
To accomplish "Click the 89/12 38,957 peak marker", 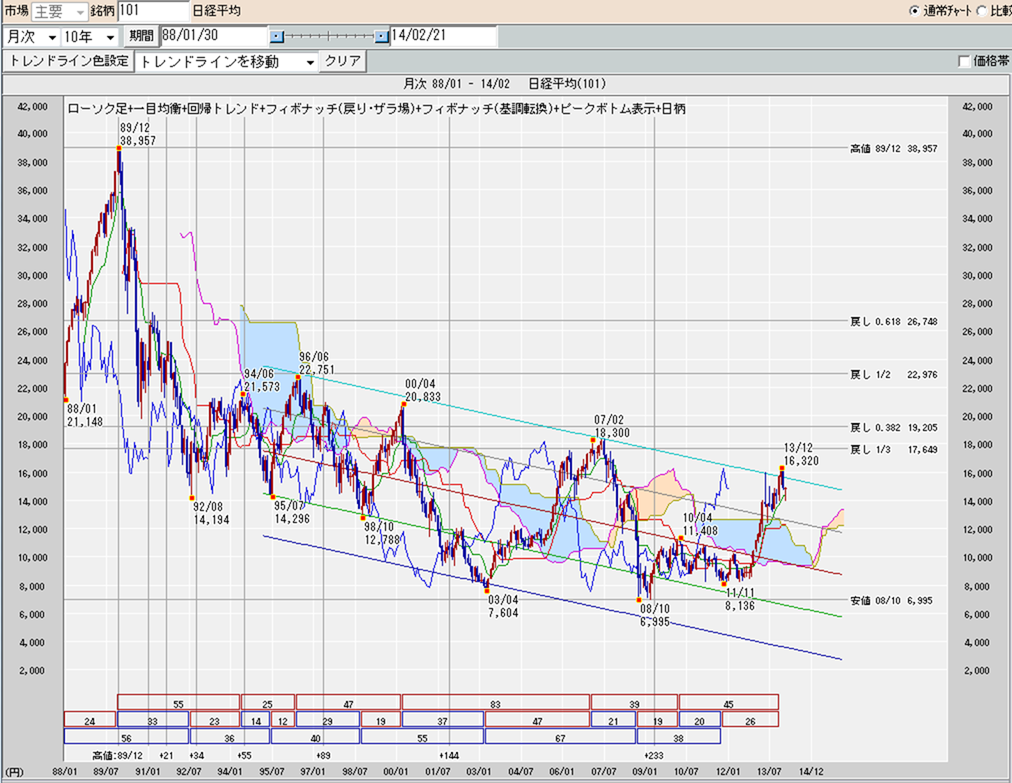I will [119, 148].
